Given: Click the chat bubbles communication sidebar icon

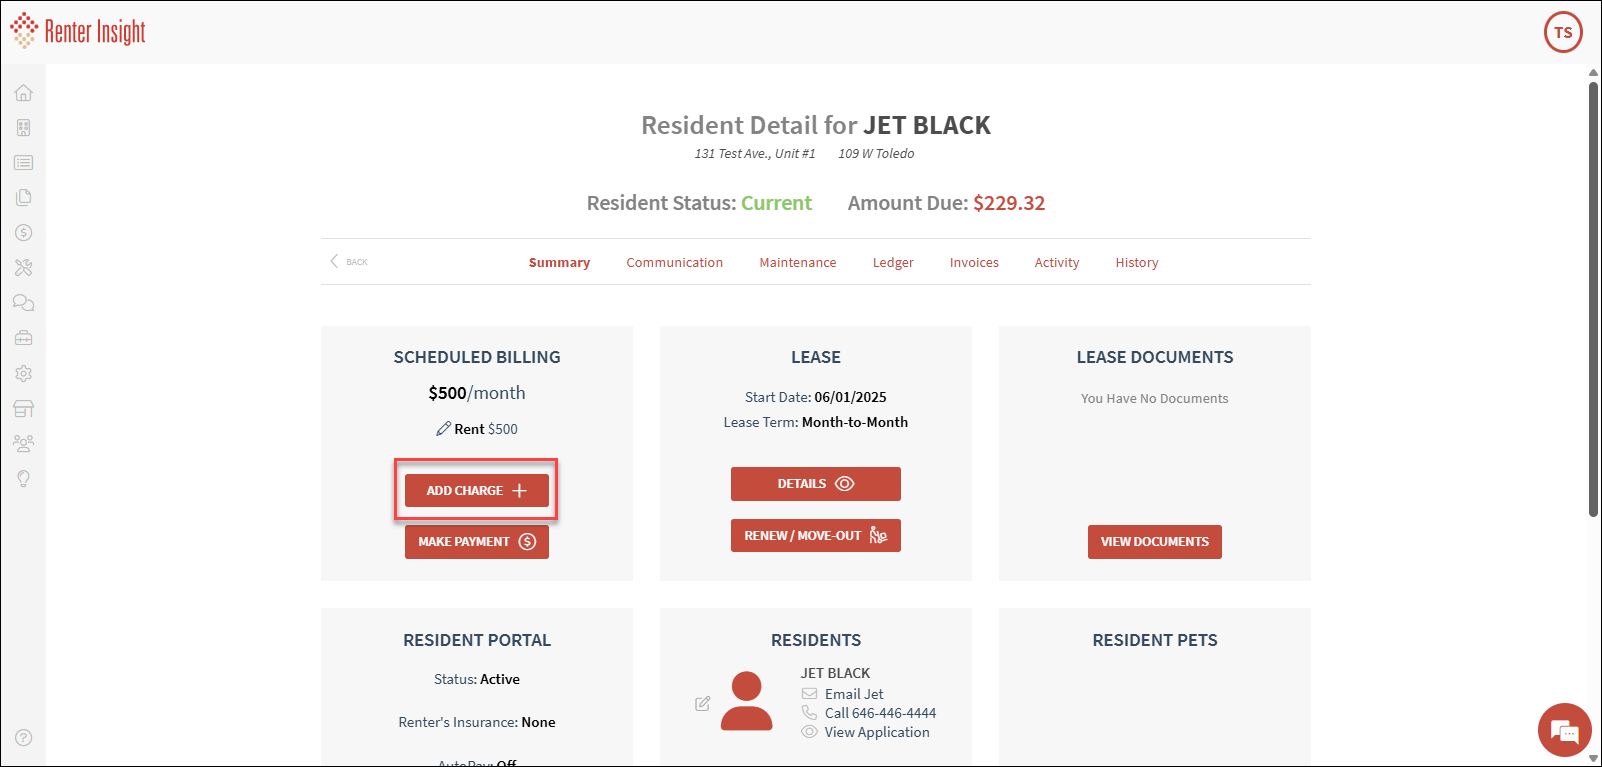Looking at the screenshot, I should coord(24,303).
